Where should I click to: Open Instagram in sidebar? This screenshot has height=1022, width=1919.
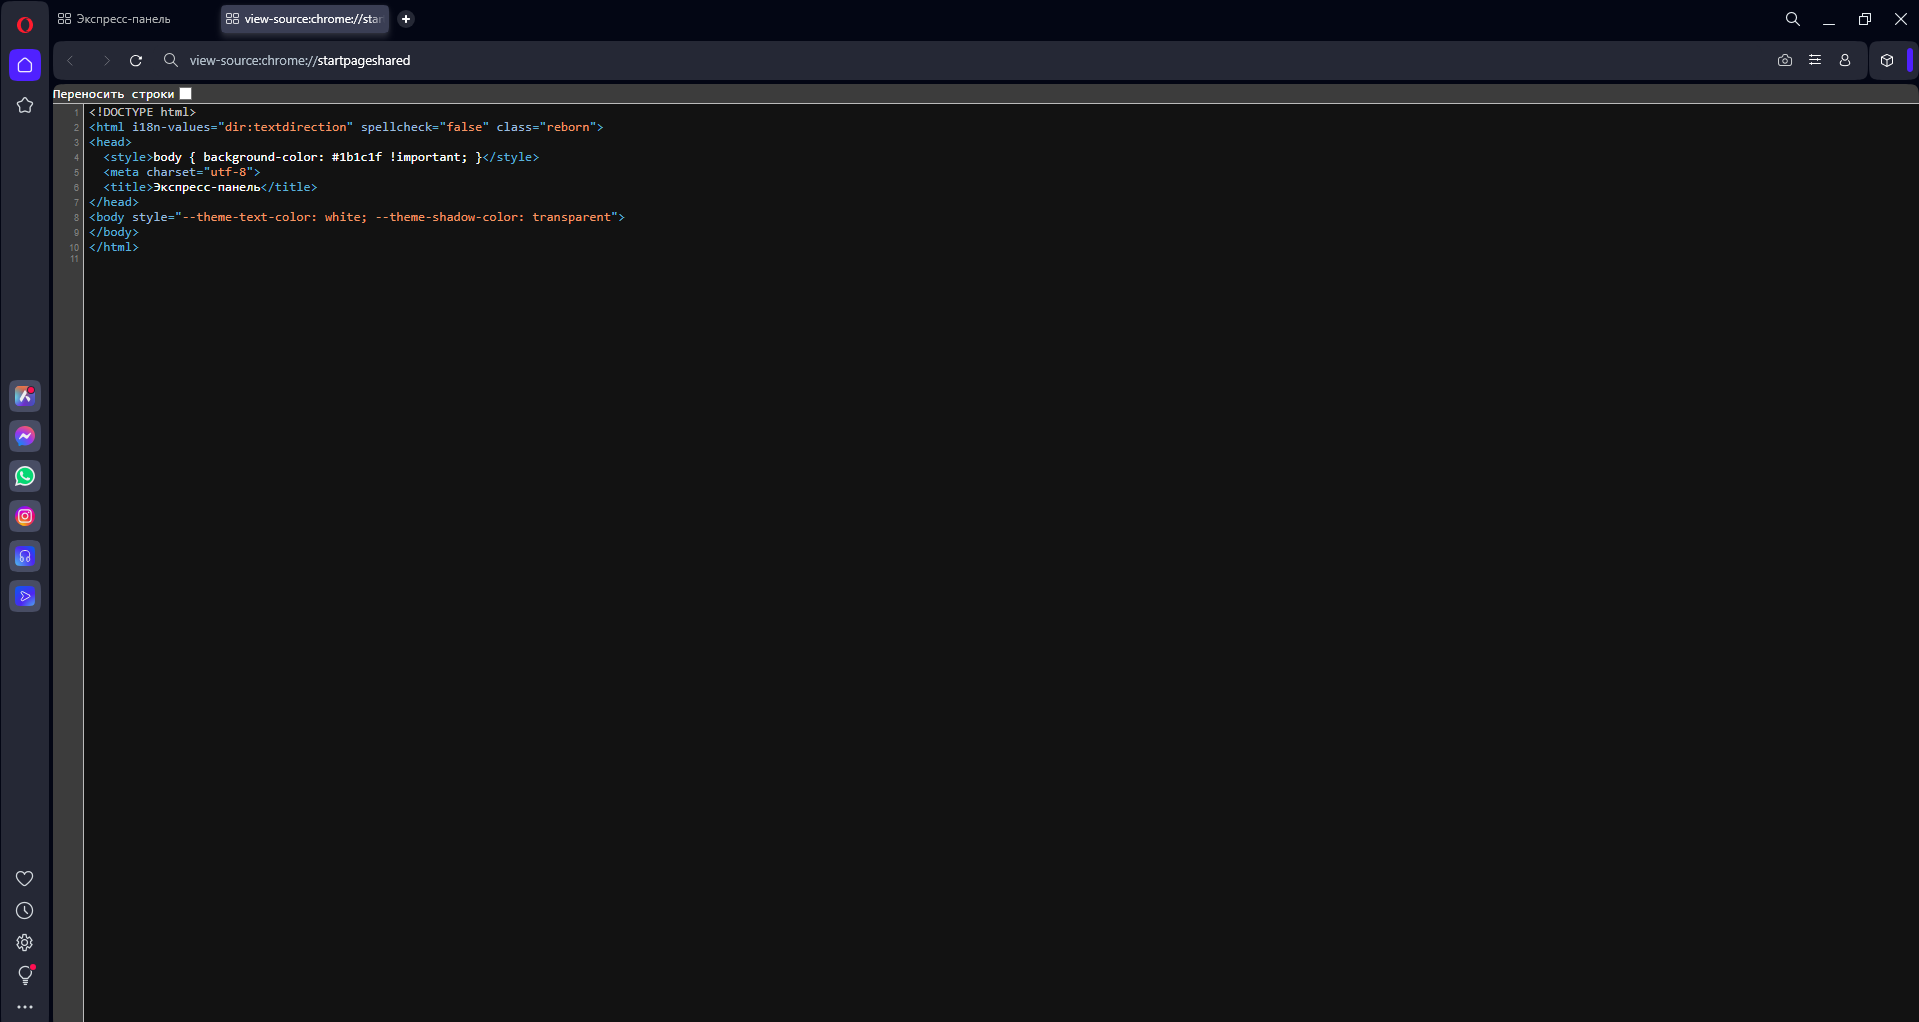tap(25, 516)
